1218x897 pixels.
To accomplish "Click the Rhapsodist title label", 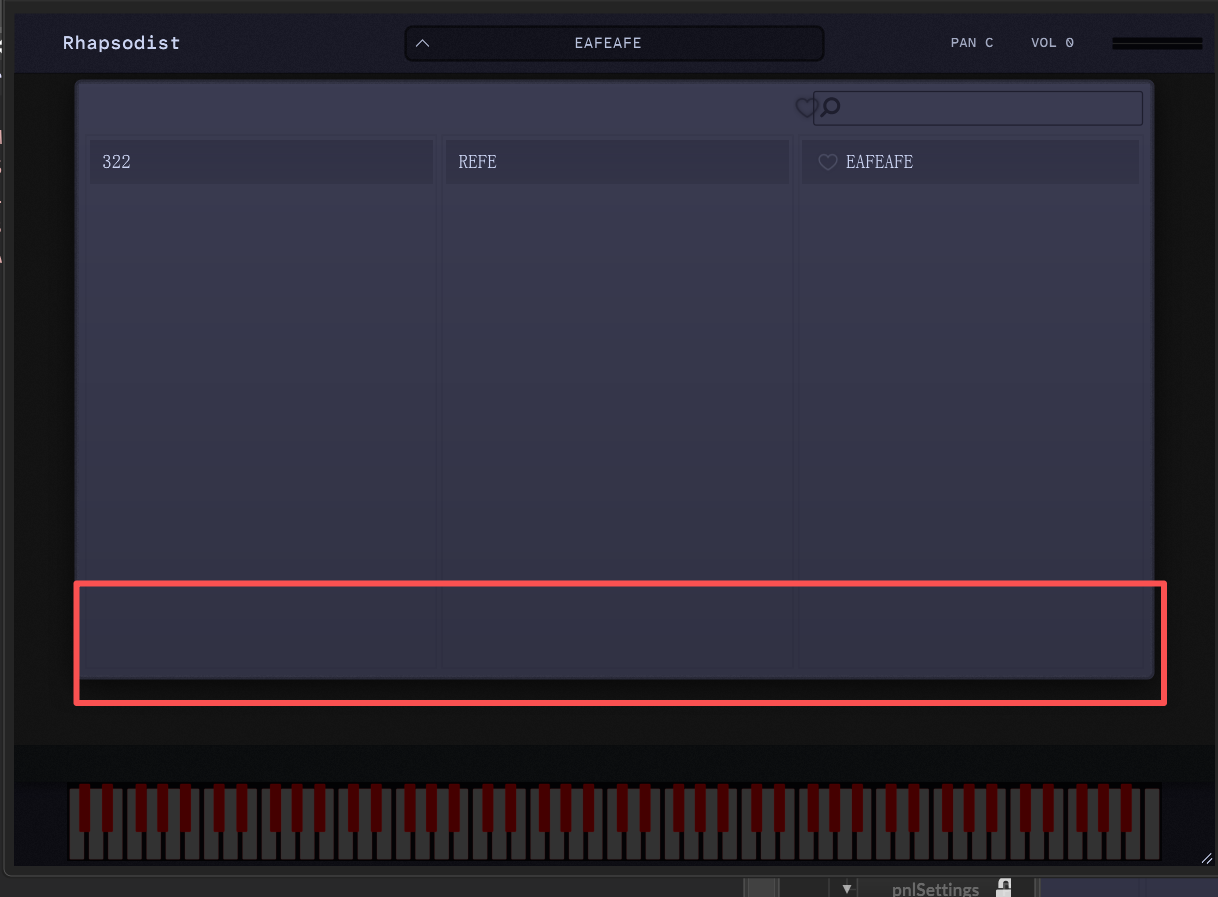I will click(121, 43).
